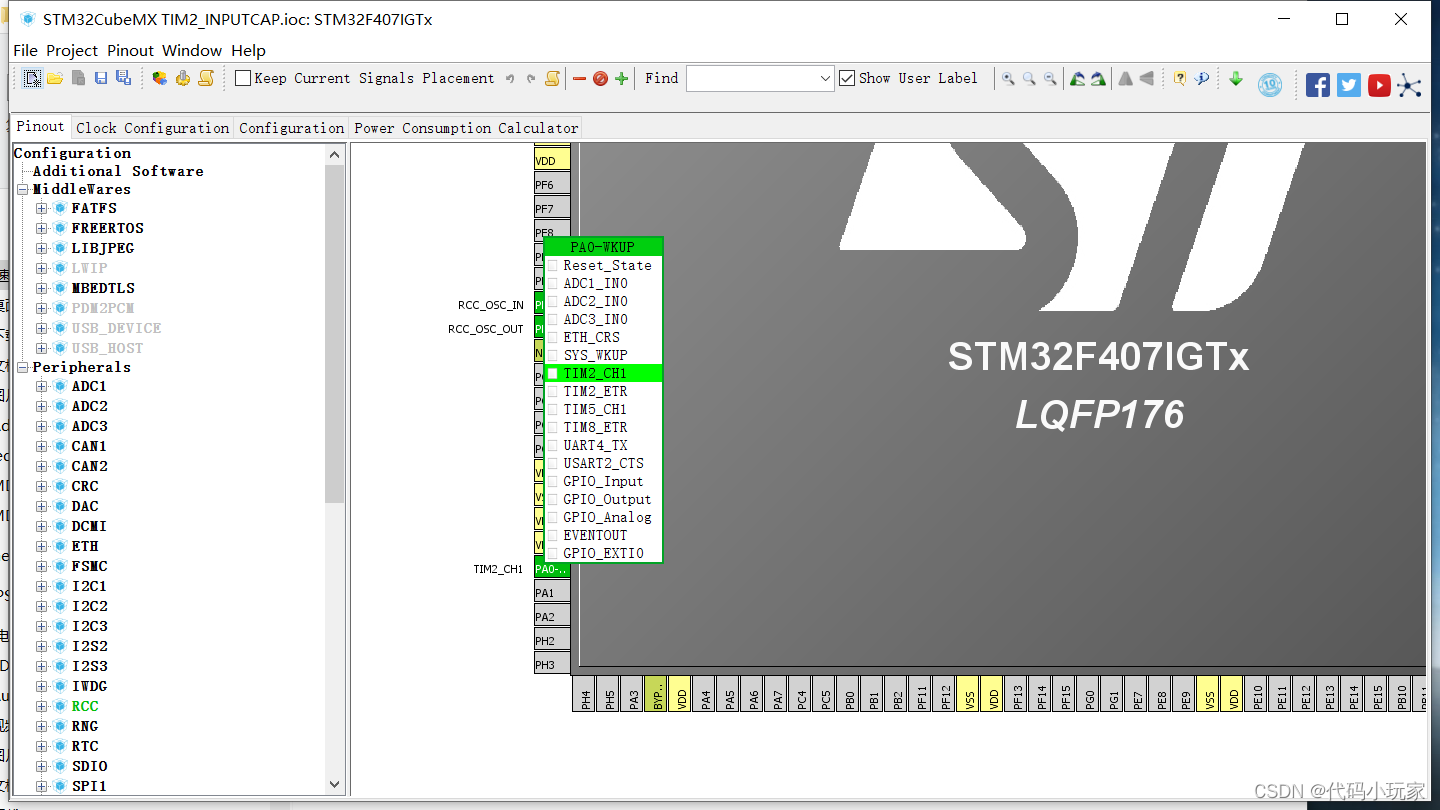Click the undo arrow icon
The height and width of the screenshot is (810, 1440).
pos(510,79)
